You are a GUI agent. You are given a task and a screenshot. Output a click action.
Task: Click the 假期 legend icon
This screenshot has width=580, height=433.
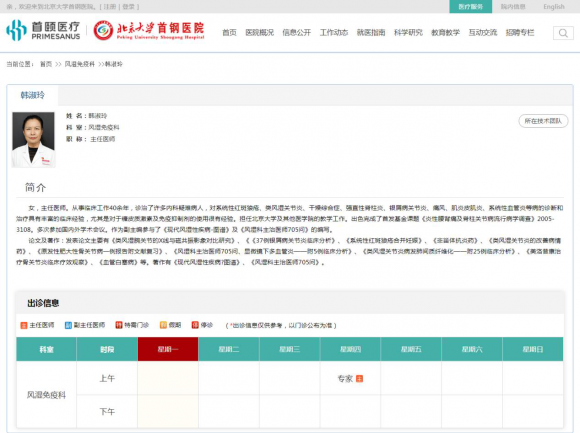[163, 325]
